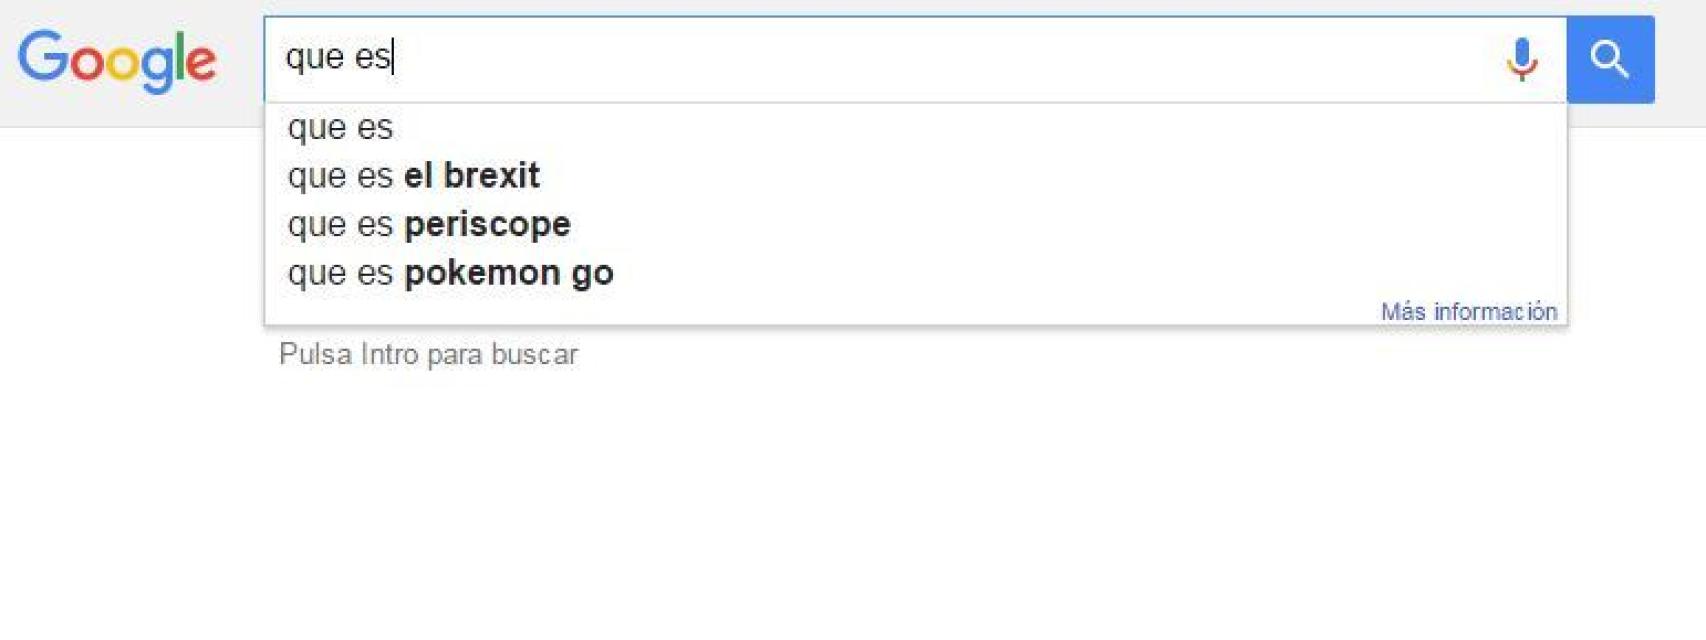The width and height of the screenshot is (1706, 640).
Task: Click the "Pulsa Intro para buscar" hint
Action: tap(428, 354)
